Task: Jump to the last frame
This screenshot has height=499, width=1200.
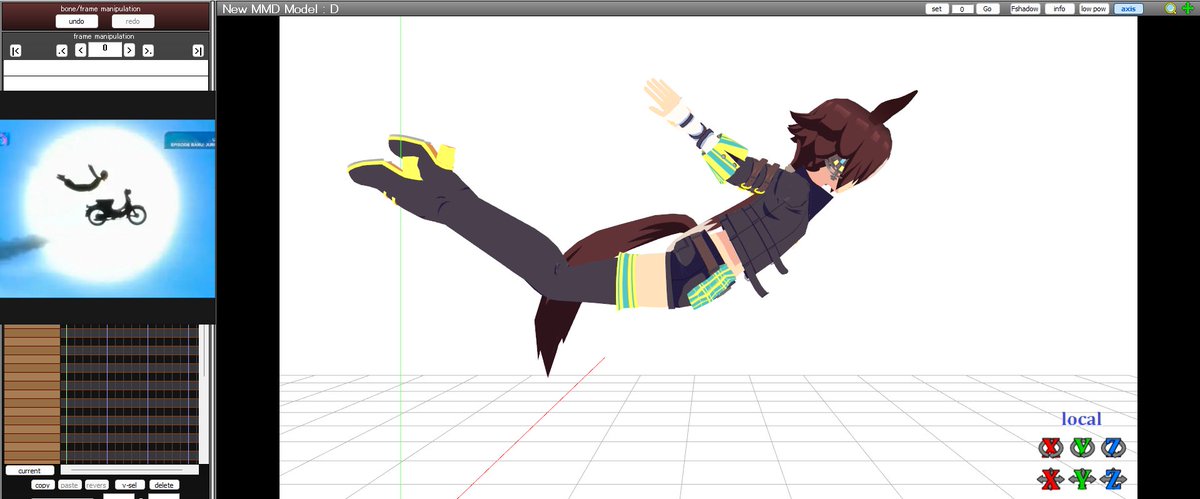Action: [x=198, y=51]
